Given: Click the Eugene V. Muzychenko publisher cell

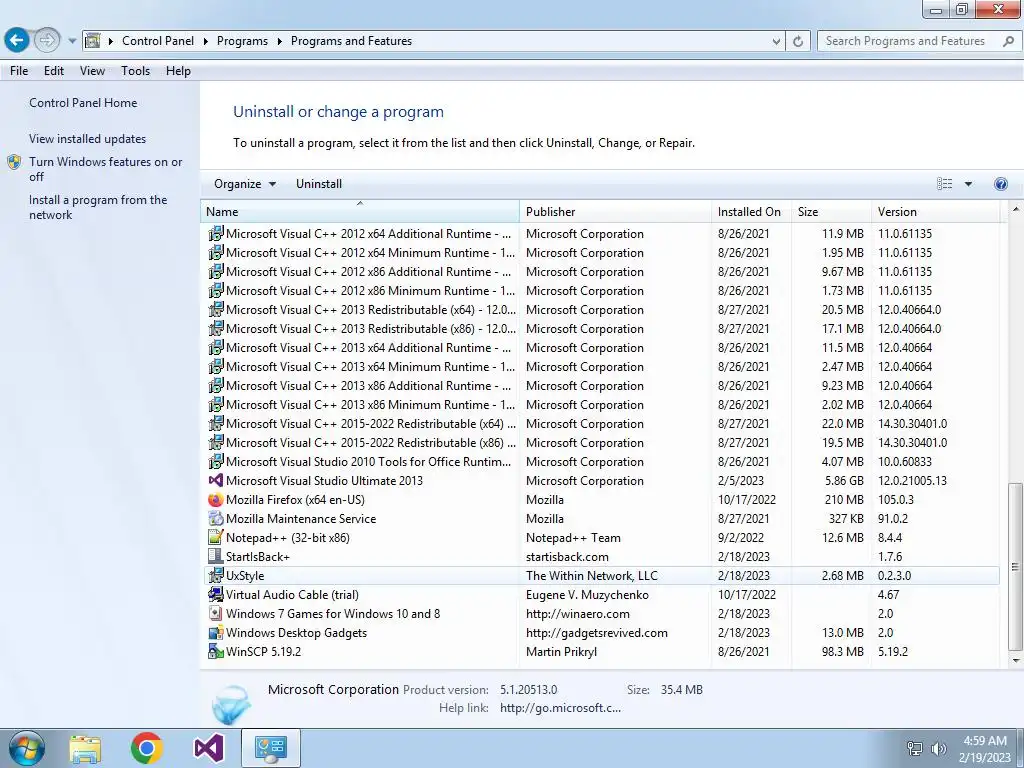Looking at the screenshot, I should pos(587,595).
